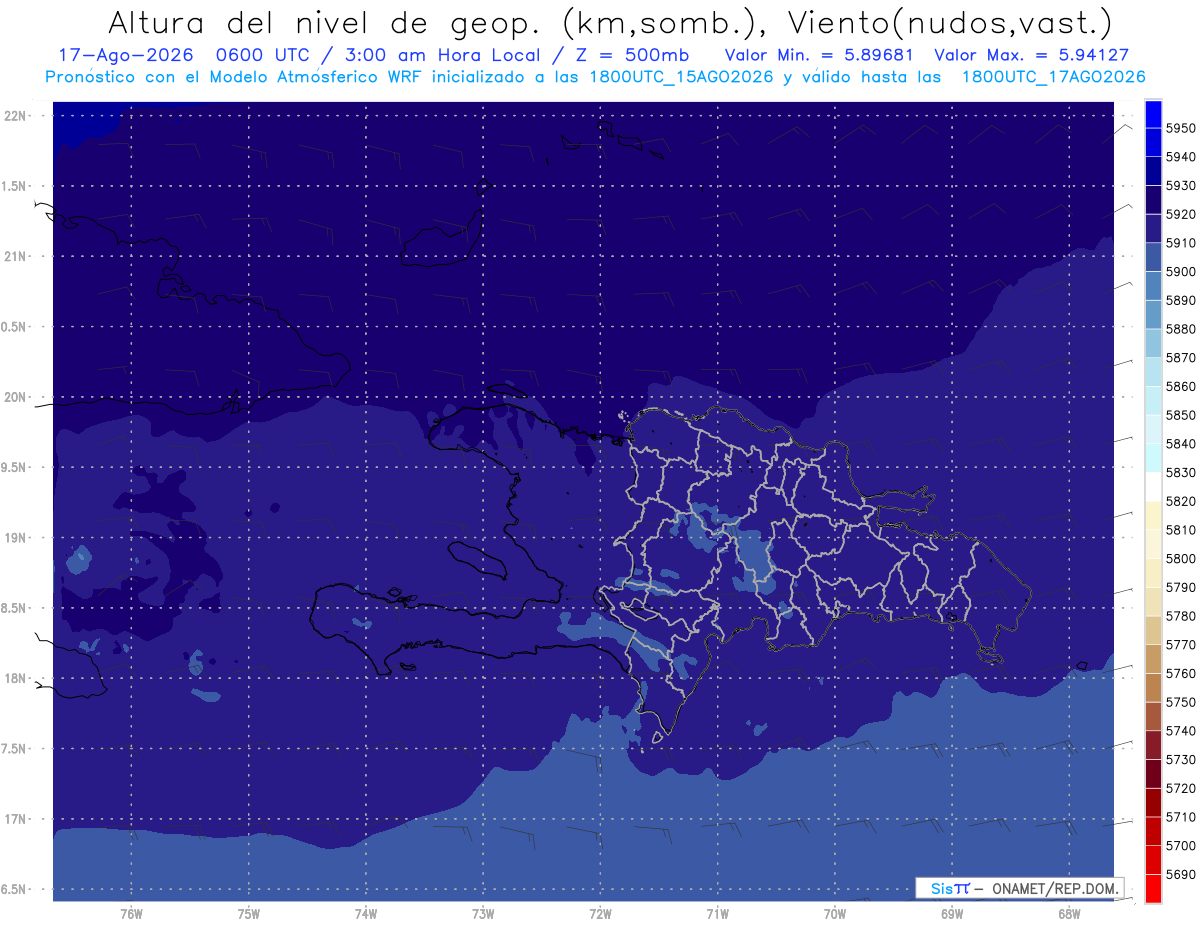Click latitude label '20N'
This screenshot has height=927, width=1200.
(15, 397)
